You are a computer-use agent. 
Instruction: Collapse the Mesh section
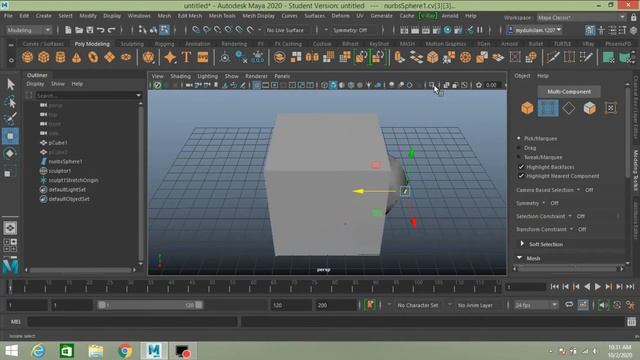(520, 258)
